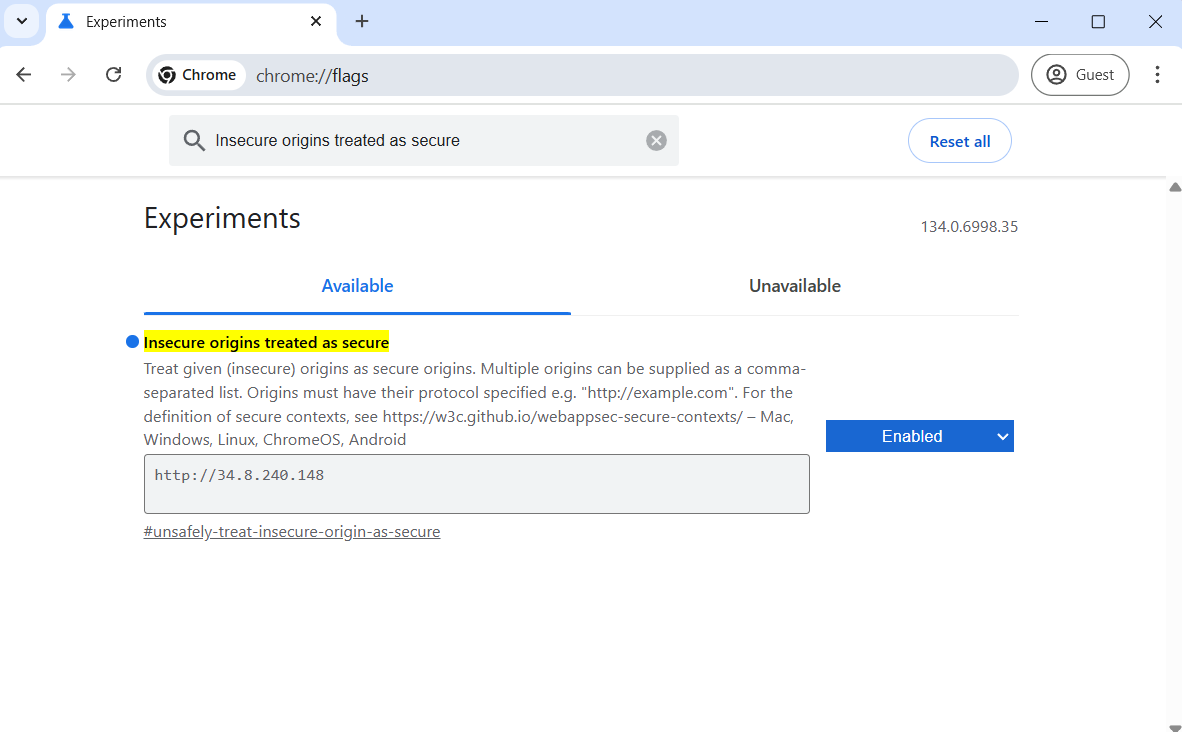Open the unsafely-treat-insecure-origin-as-secure link
The height and width of the screenshot is (732, 1182).
pos(292,531)
